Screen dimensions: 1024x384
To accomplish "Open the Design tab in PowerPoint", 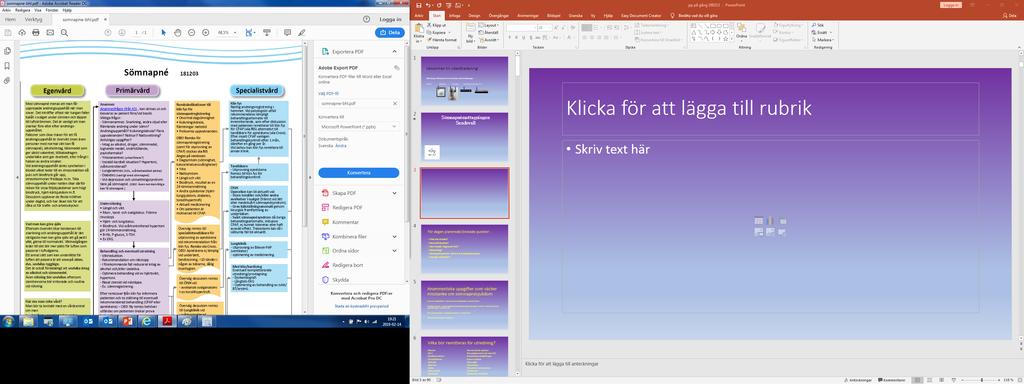I will [474, 15].
